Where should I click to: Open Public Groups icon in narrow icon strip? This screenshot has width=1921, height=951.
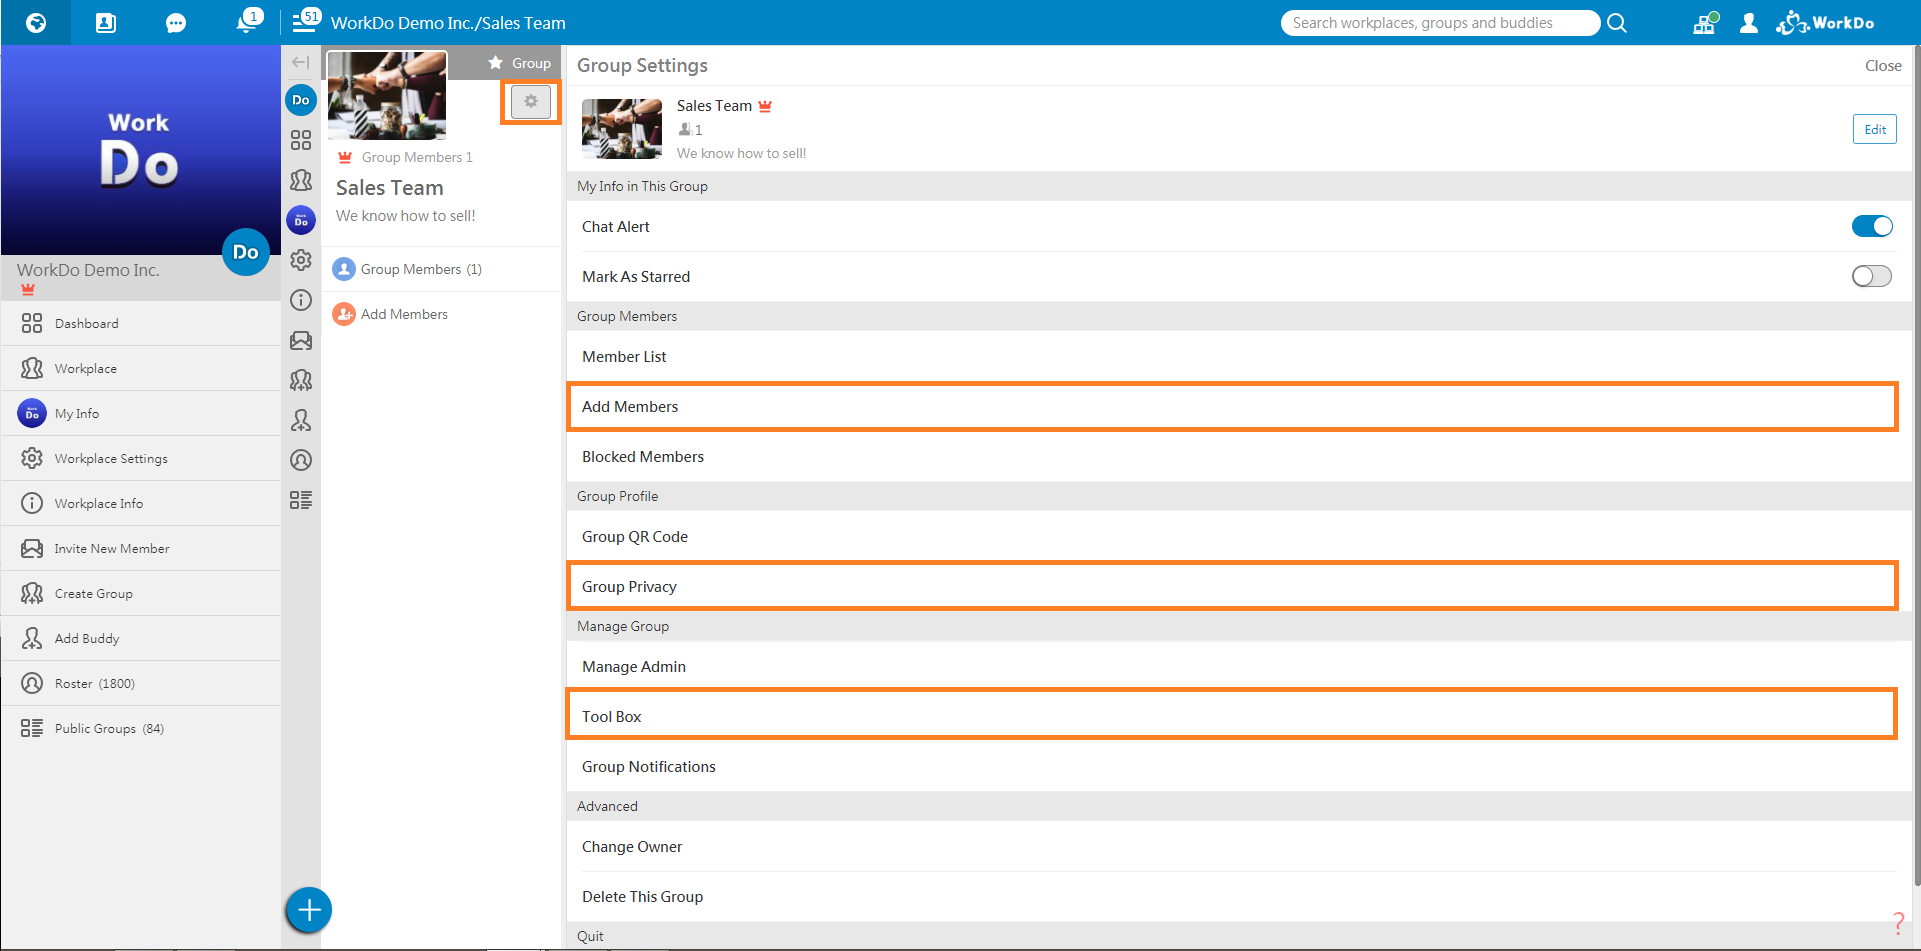tap(301, 500)
